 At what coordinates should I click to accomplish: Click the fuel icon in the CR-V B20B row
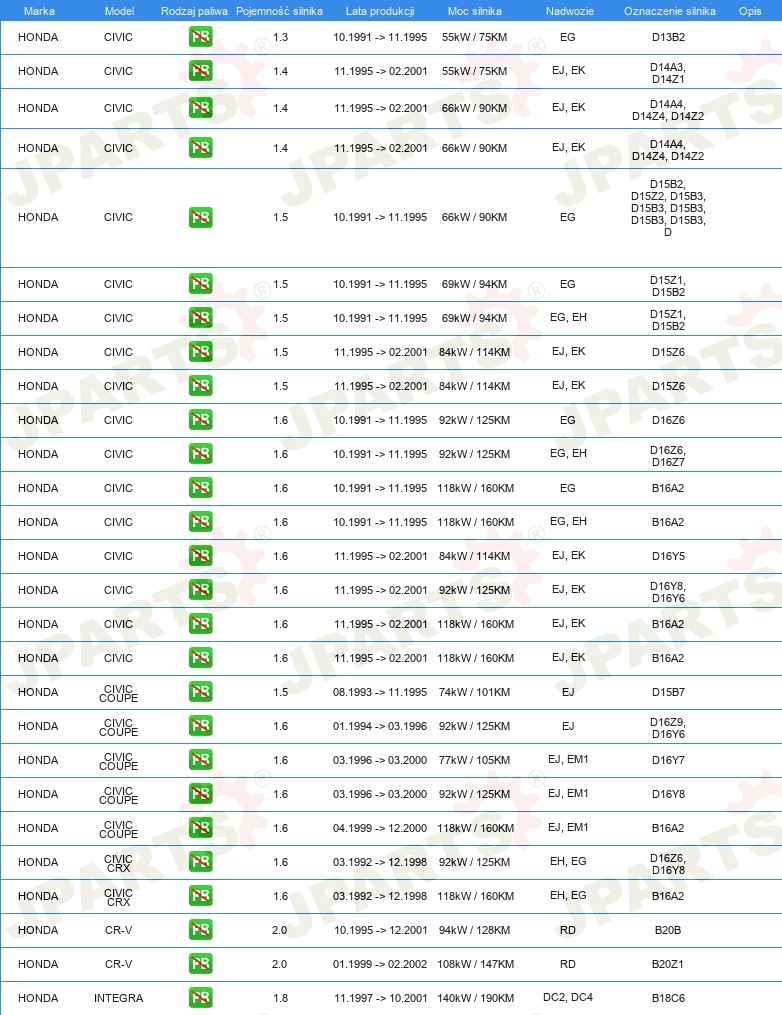pos(201,930)
